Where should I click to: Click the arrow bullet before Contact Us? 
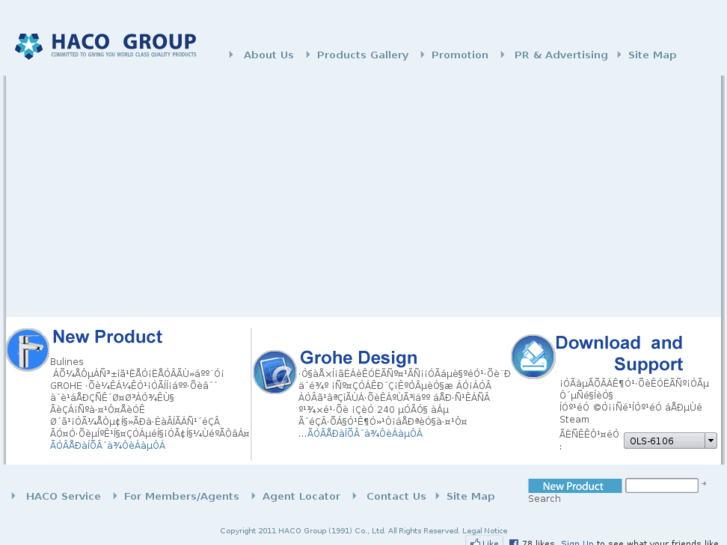[x=354, y=496]
